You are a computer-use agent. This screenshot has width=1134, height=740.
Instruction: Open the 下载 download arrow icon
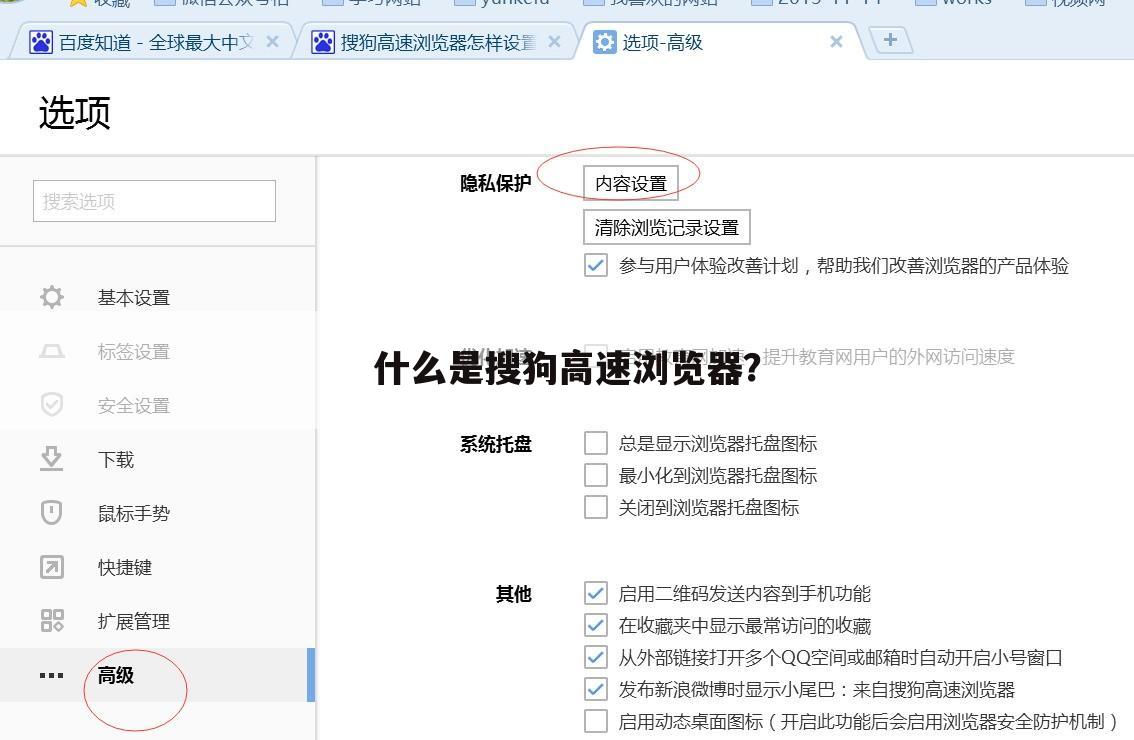click(x=51, y=459)
